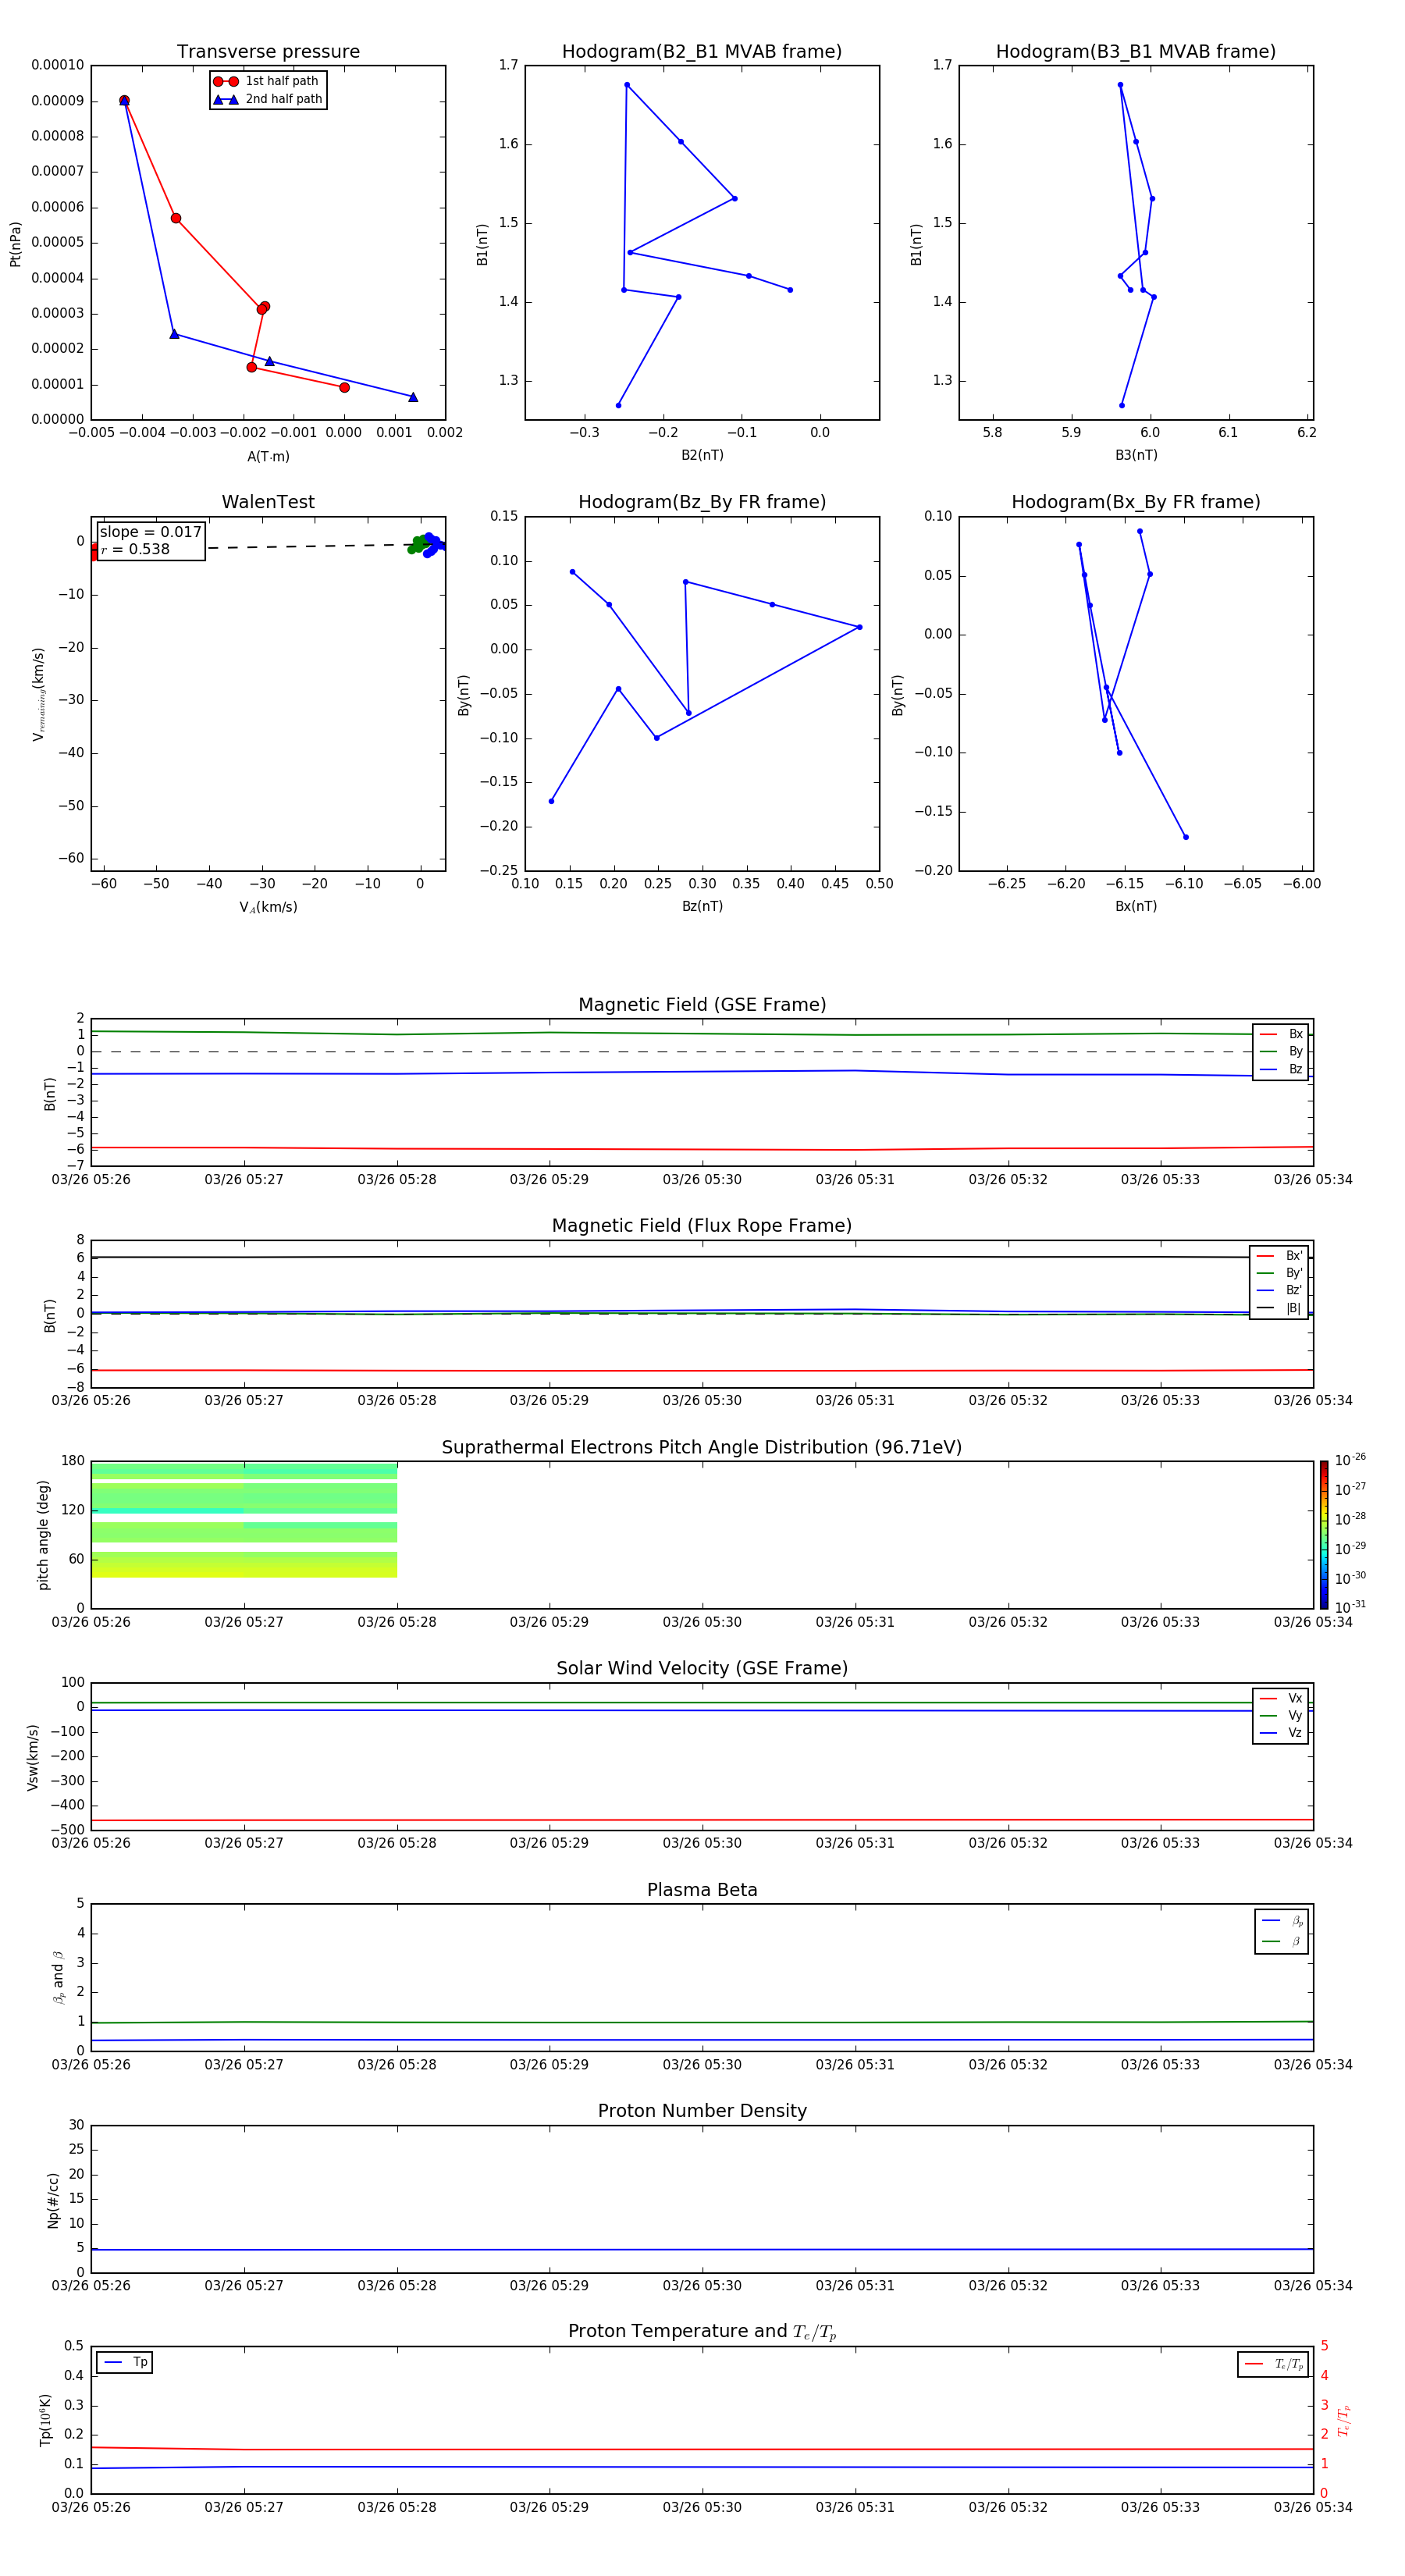The image size is (1405, 2576).
Task: Click the Suprathermal Electrons Pitch Angle Distribution title
Action: [x=702, y=1447]
